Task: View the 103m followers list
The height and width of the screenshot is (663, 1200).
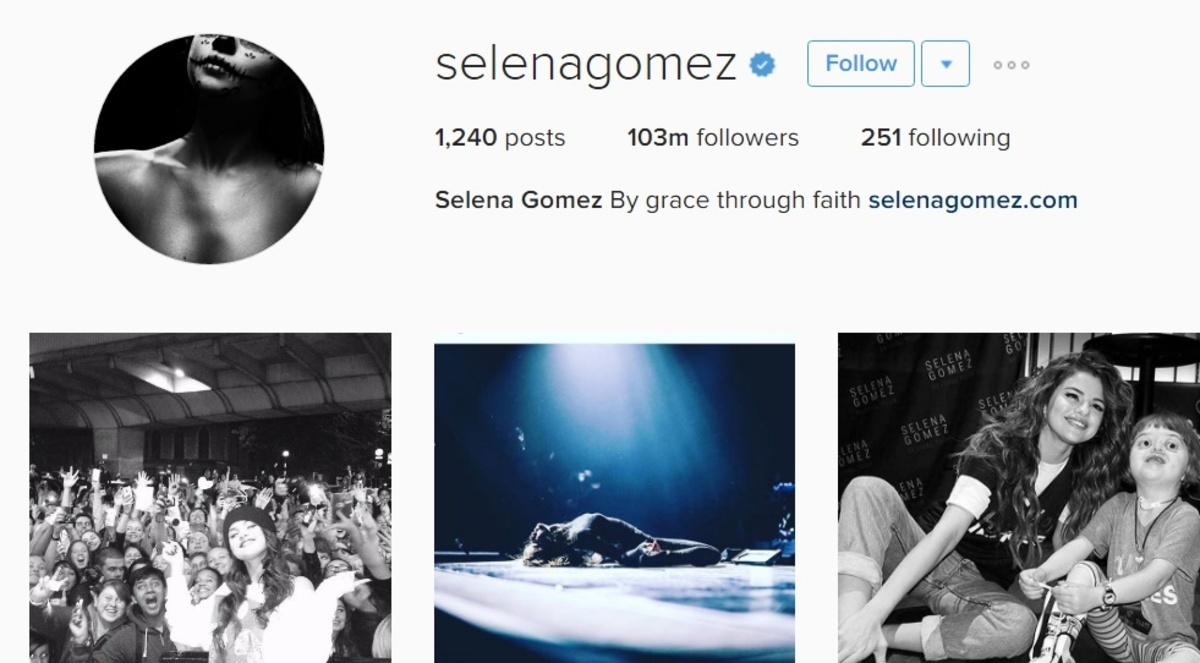Action: click(713, 138)
